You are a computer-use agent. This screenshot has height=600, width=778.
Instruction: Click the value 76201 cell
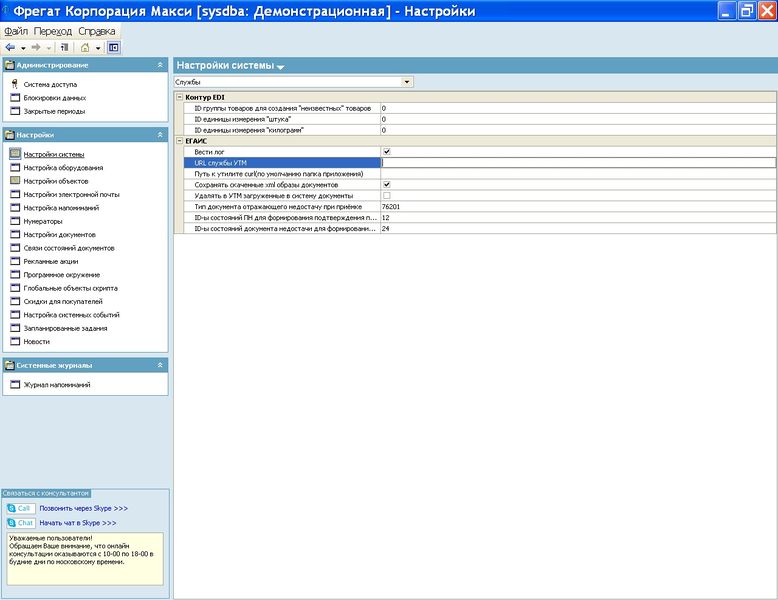coord(578,206)
